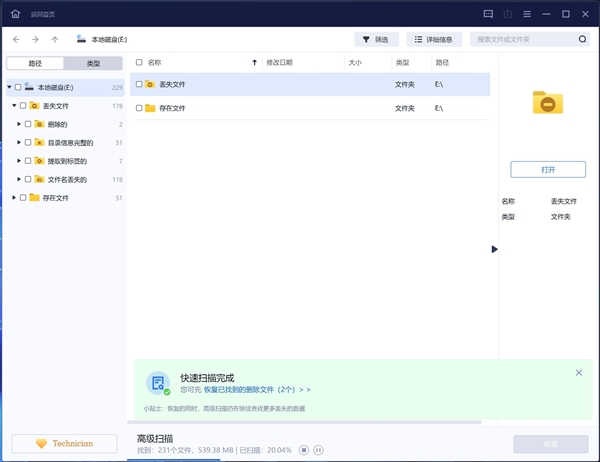Navigate back with the left arrow
Viewport: 600px width, 462px height.
(x=16, y=39)
